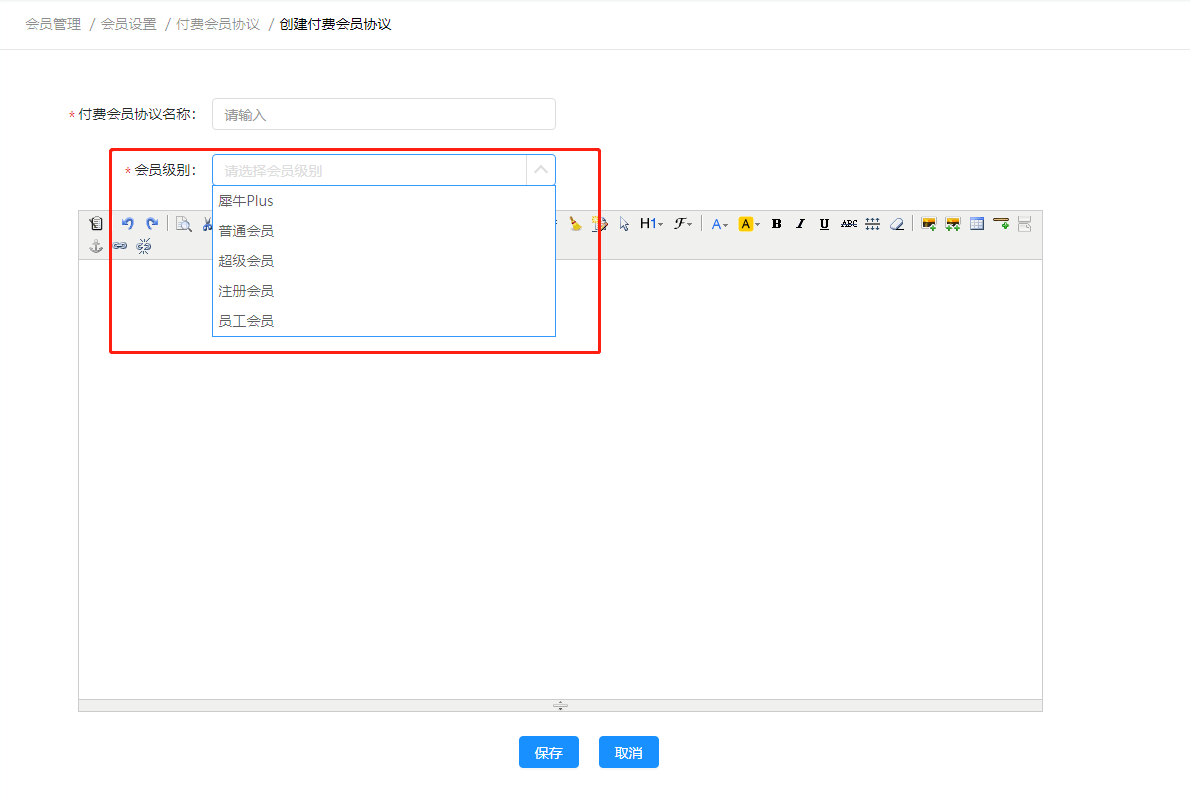Choose 超级会员 option
Image resolution: width=1190 pixels, height=804 pixels.
(x=384, y=261)
